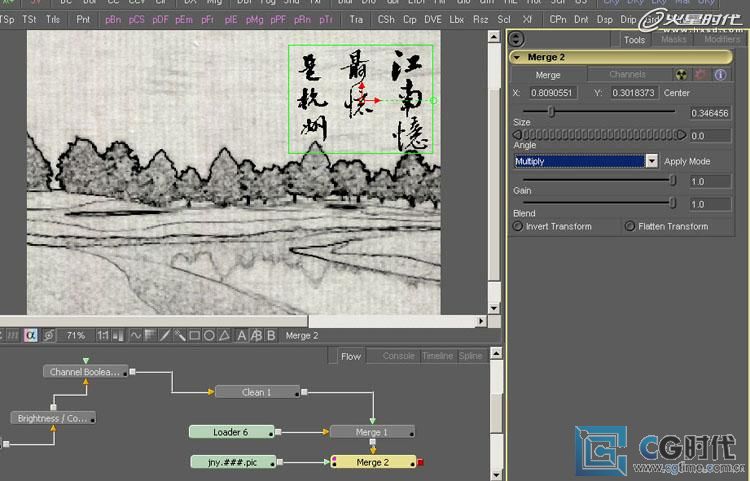
Task: Show buffer B in the viewer
Action: pyautogui.click(x=271, y=336)
